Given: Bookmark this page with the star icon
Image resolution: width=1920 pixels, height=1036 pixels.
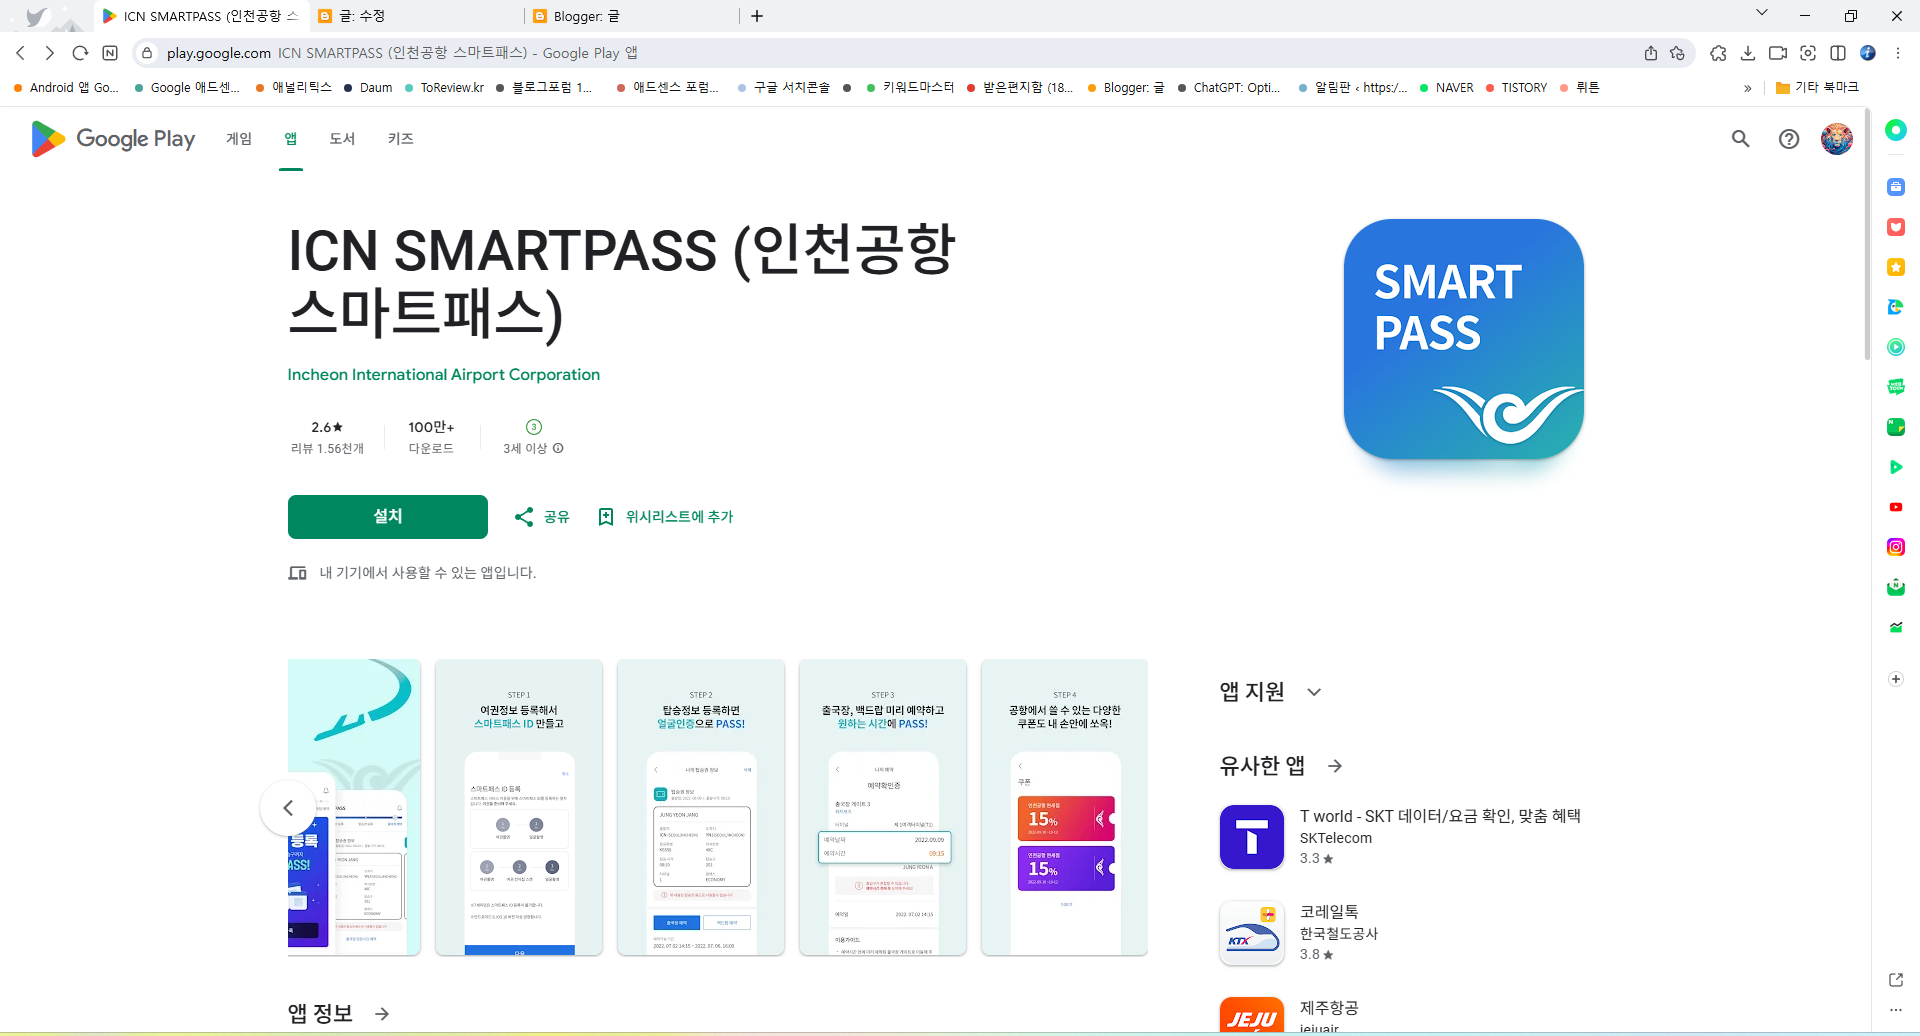Looking at the screenshot, I should [x=1679, y=53].
